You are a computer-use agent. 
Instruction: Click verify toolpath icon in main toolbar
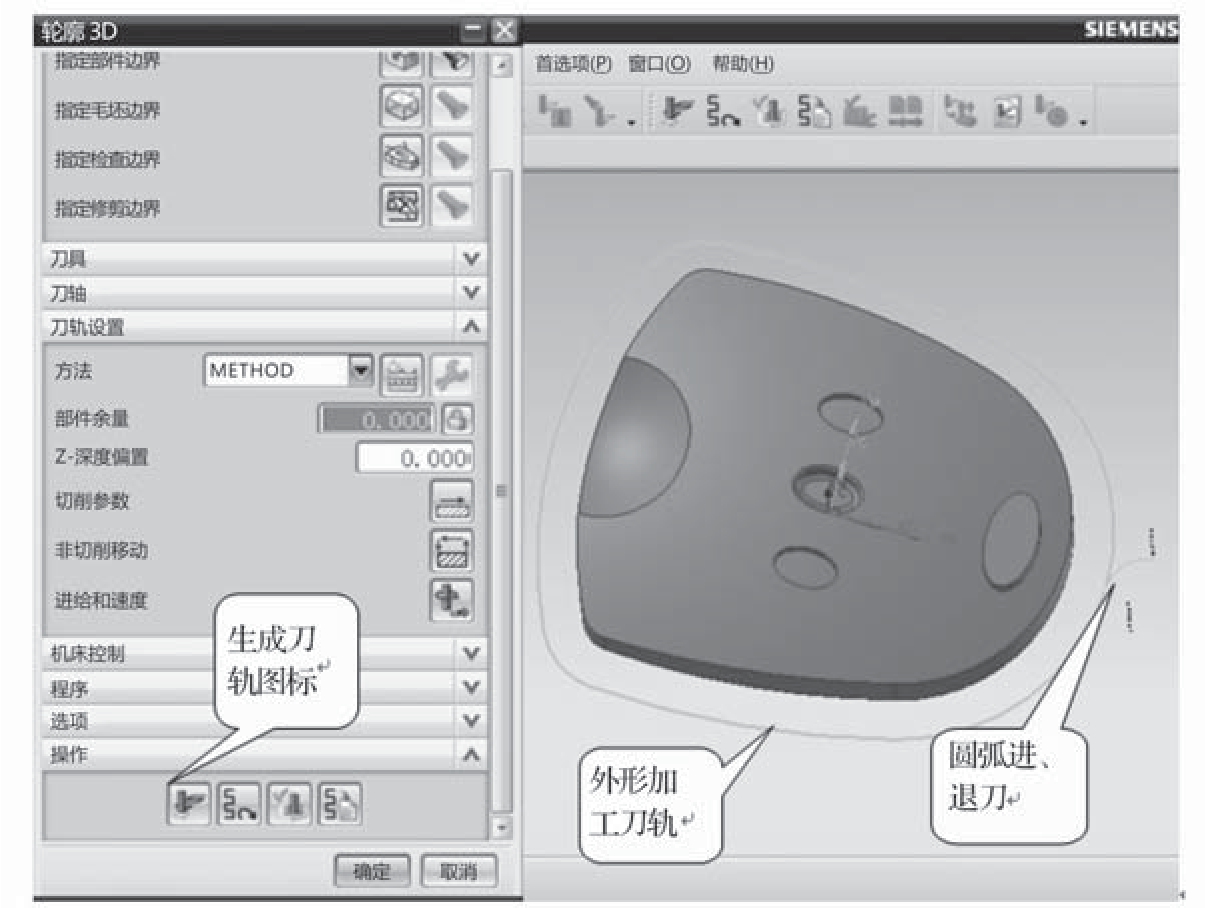tap(769, 111)
